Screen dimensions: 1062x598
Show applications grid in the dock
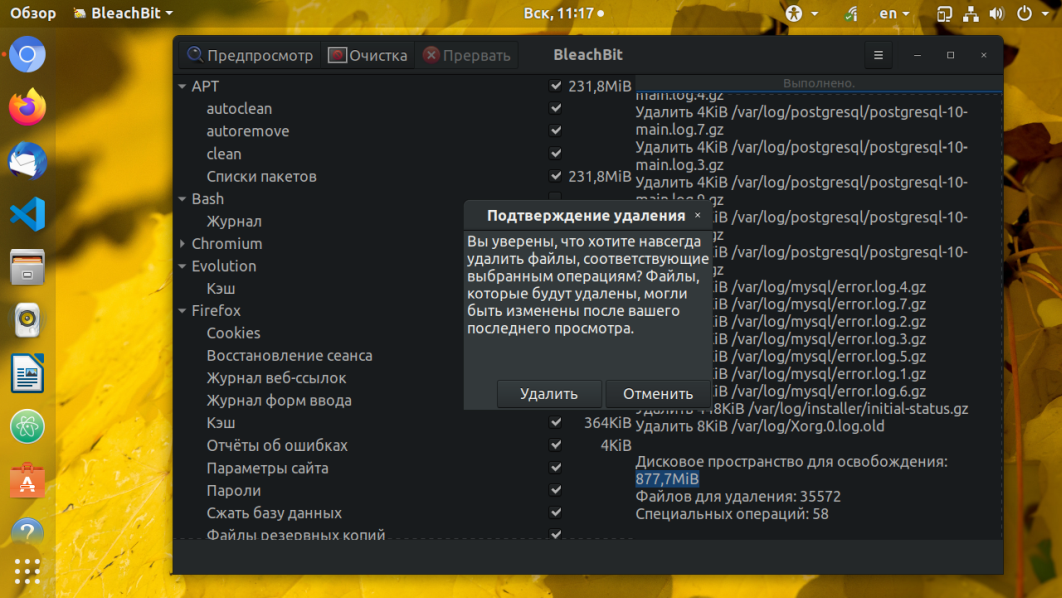tap(27, 571)
